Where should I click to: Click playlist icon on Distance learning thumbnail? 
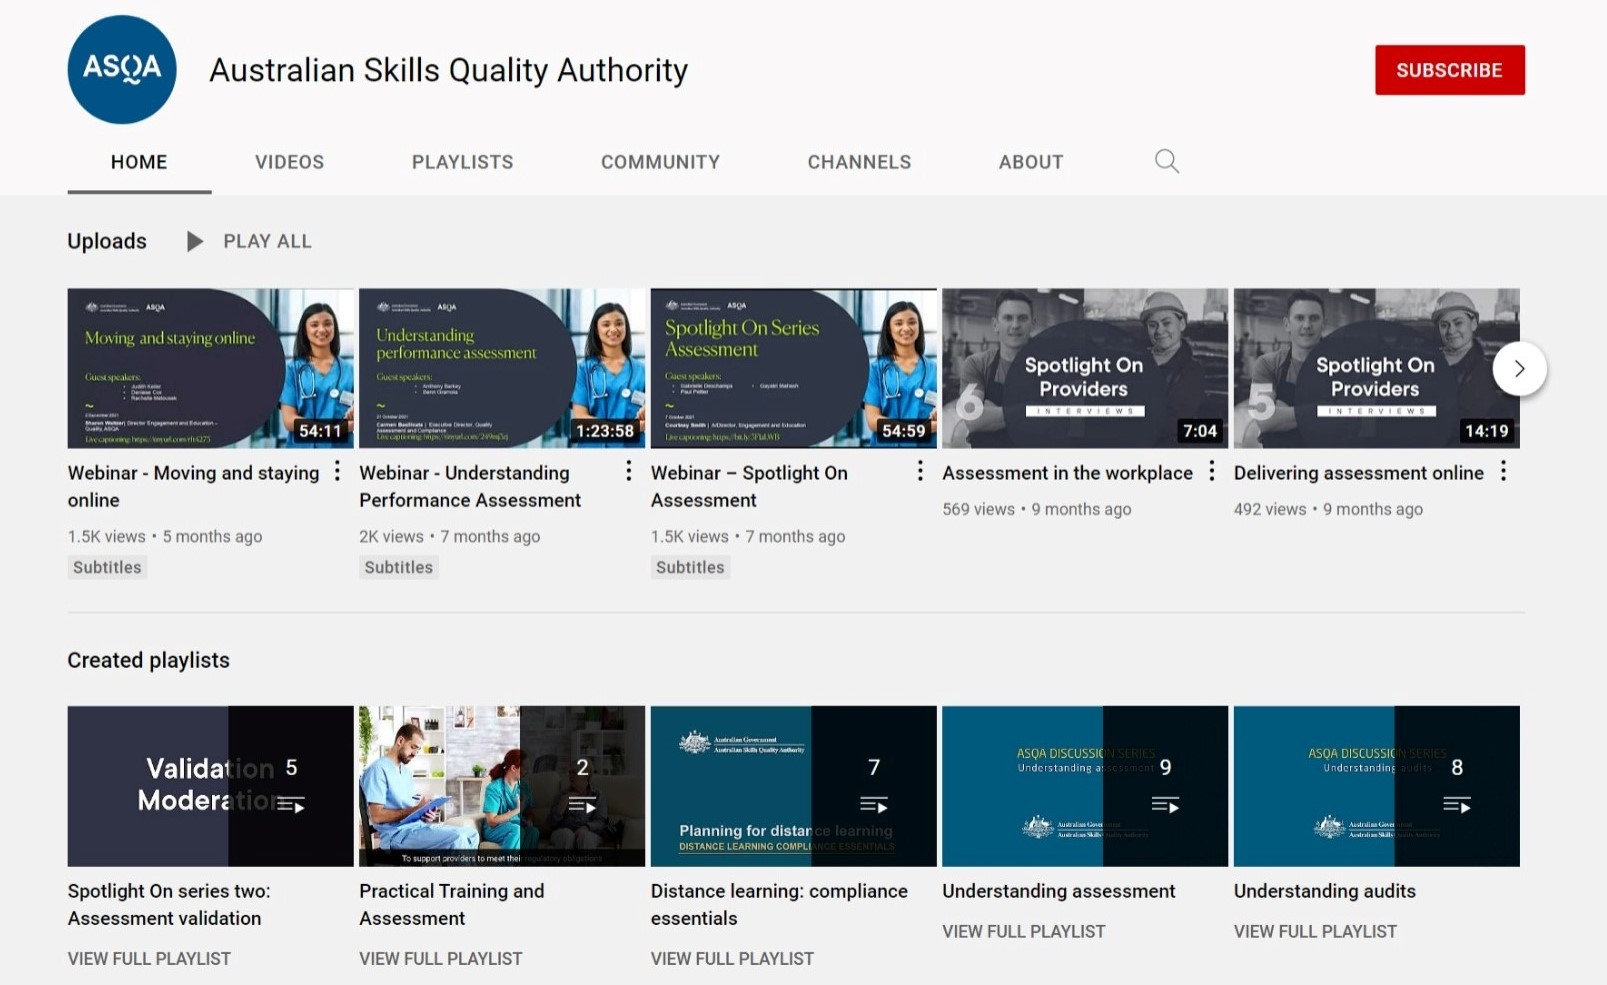click(x=874, y=804)
